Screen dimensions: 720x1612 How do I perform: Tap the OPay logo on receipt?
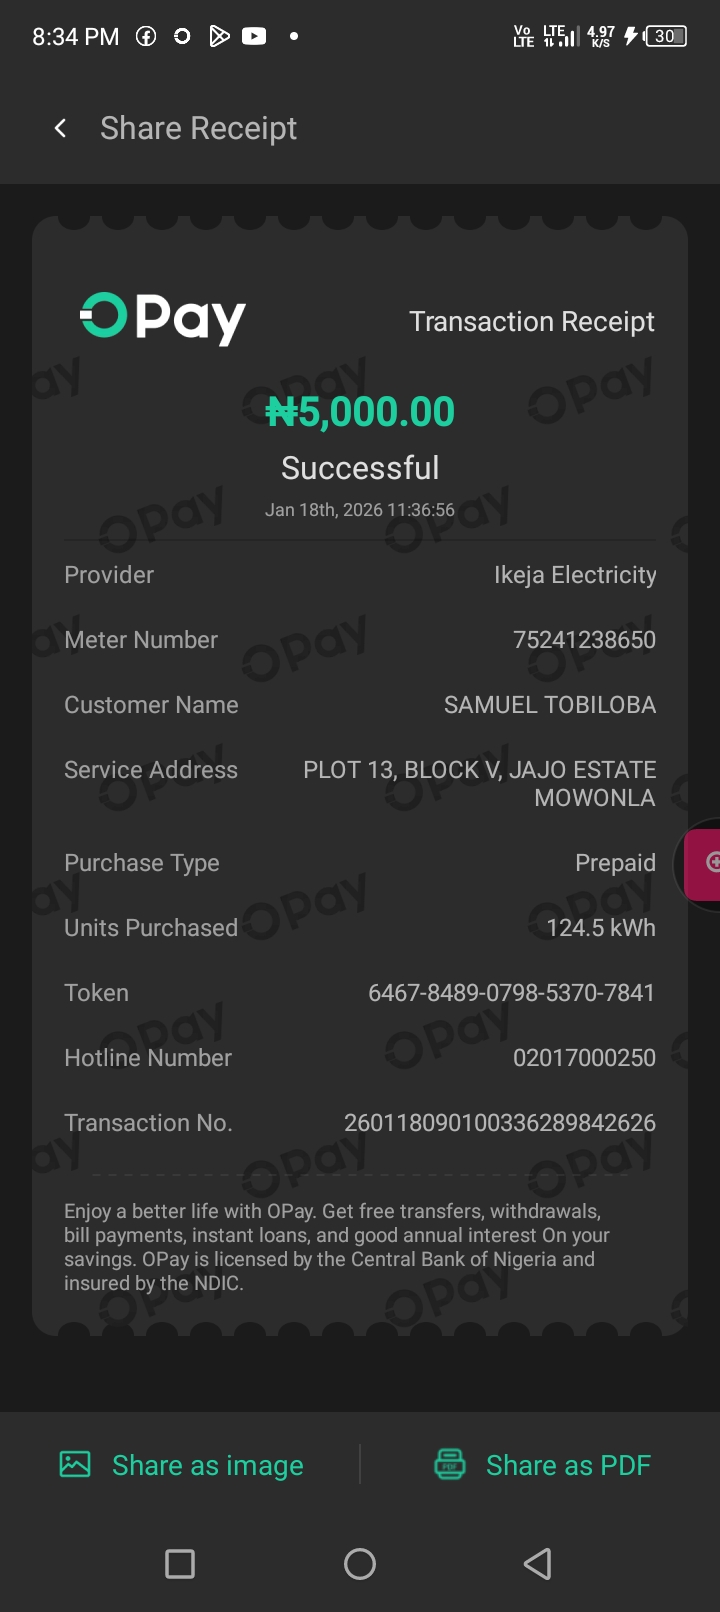(163, 319)
